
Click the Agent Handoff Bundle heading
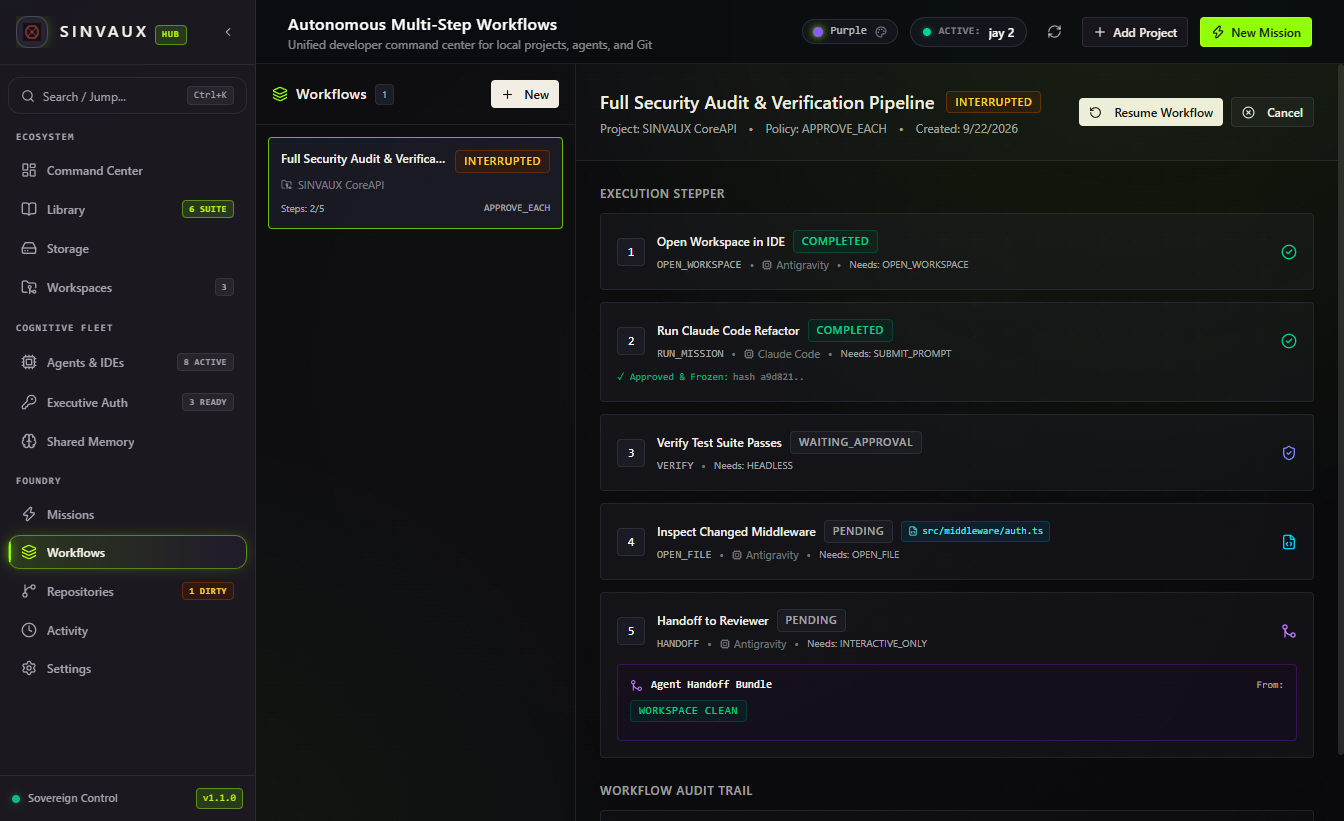click(711, 685)
